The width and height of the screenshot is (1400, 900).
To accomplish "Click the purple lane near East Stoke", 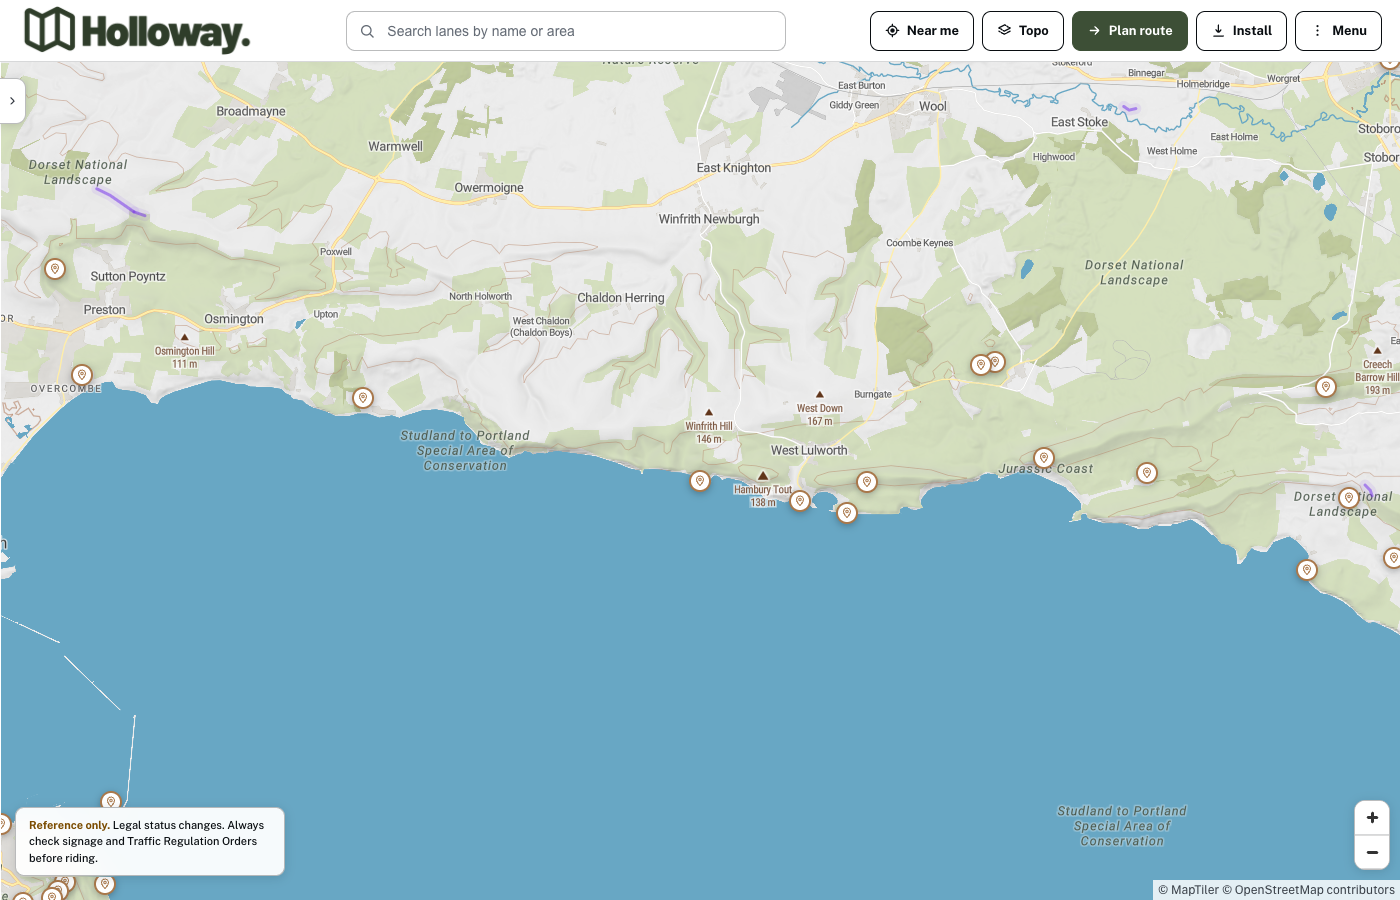I will point(1130,108).
